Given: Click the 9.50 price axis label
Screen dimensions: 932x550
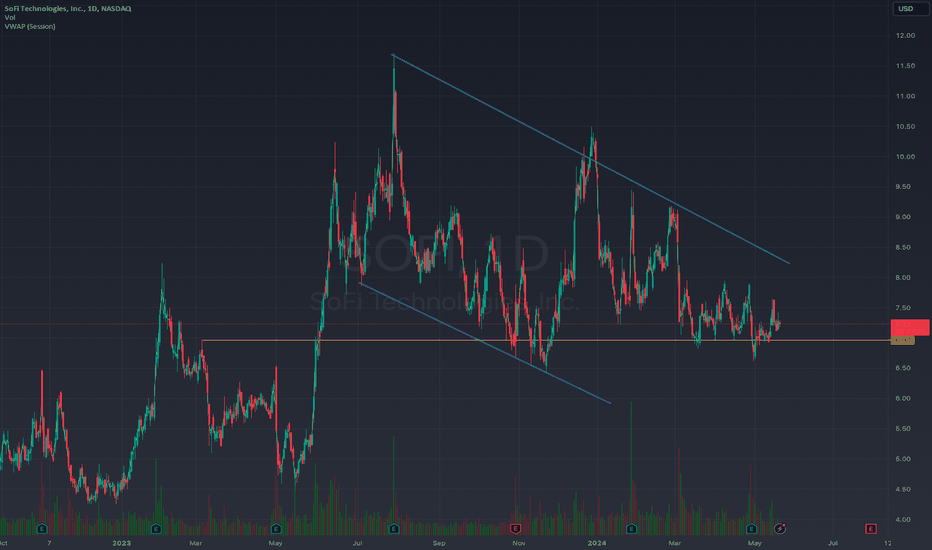Looking at the screenshot, I should (905, 187).
